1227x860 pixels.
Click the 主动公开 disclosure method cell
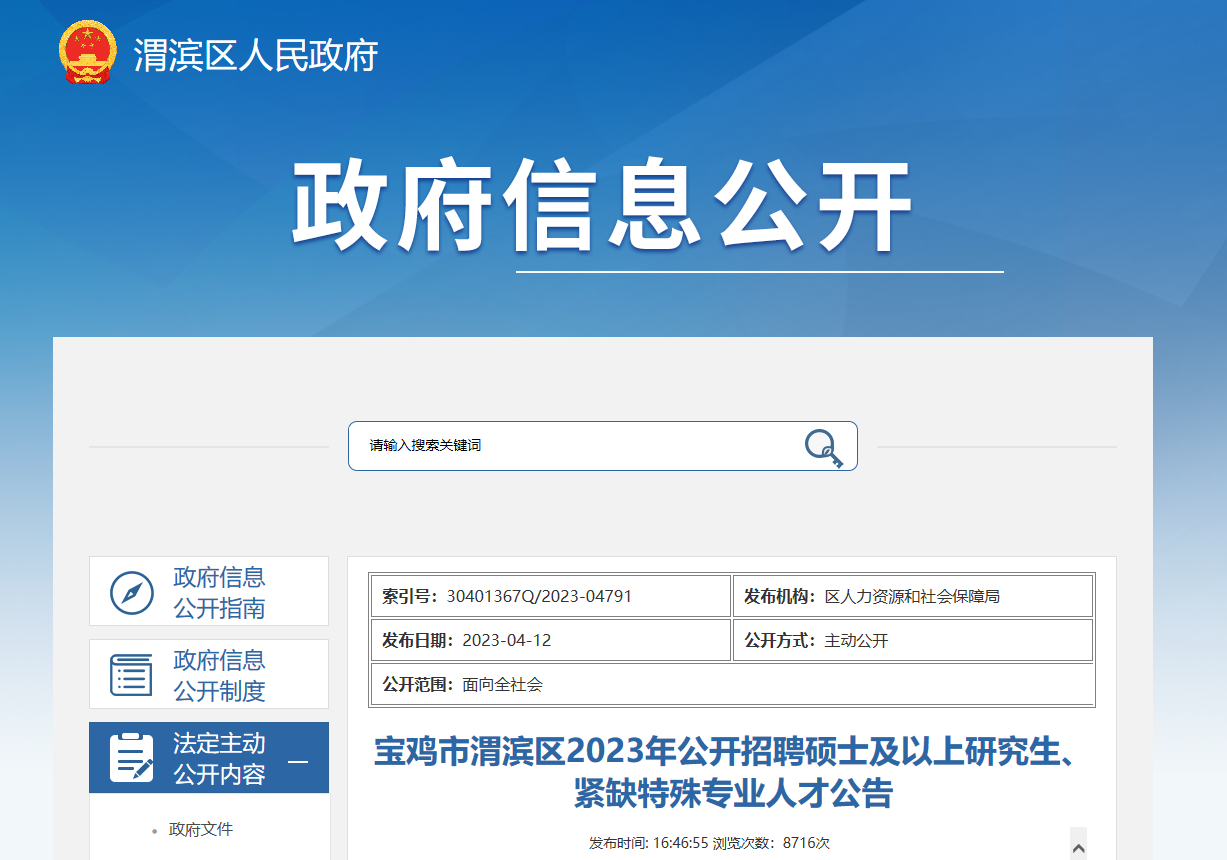855,640
